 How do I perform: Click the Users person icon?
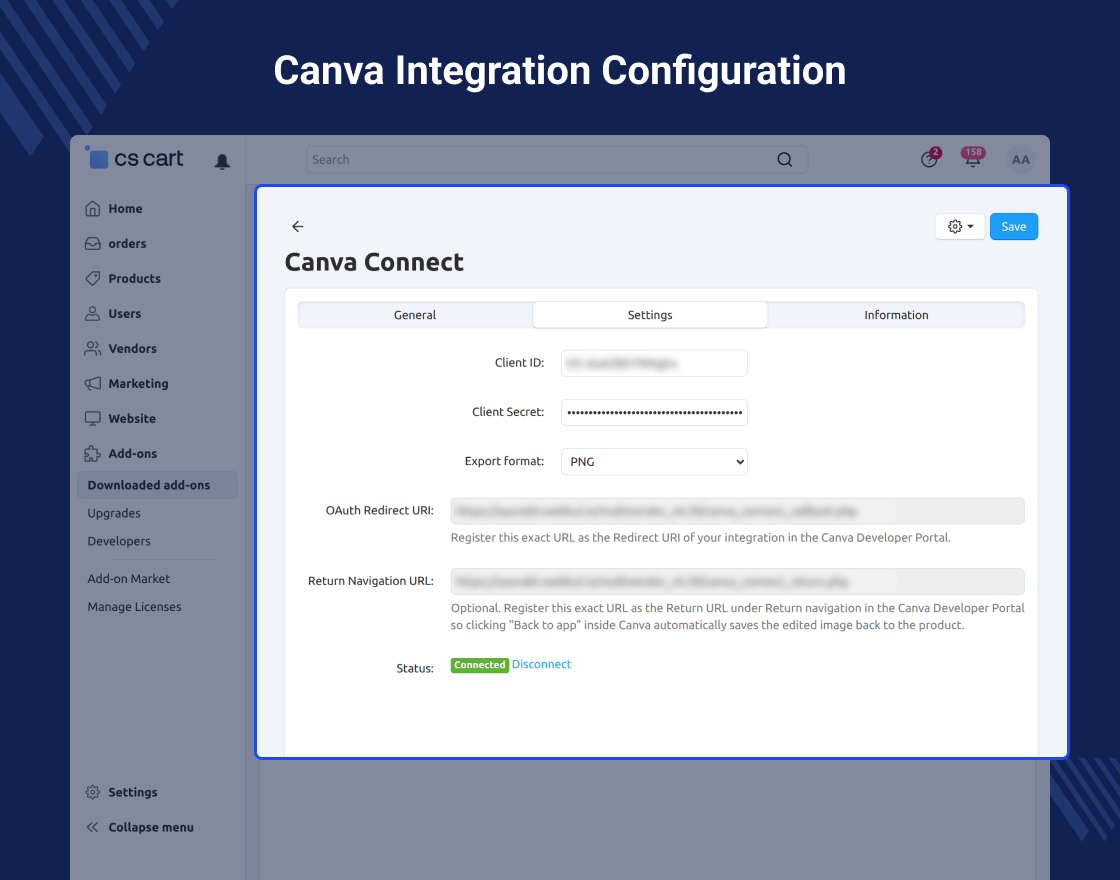click(x=93, y=314)
